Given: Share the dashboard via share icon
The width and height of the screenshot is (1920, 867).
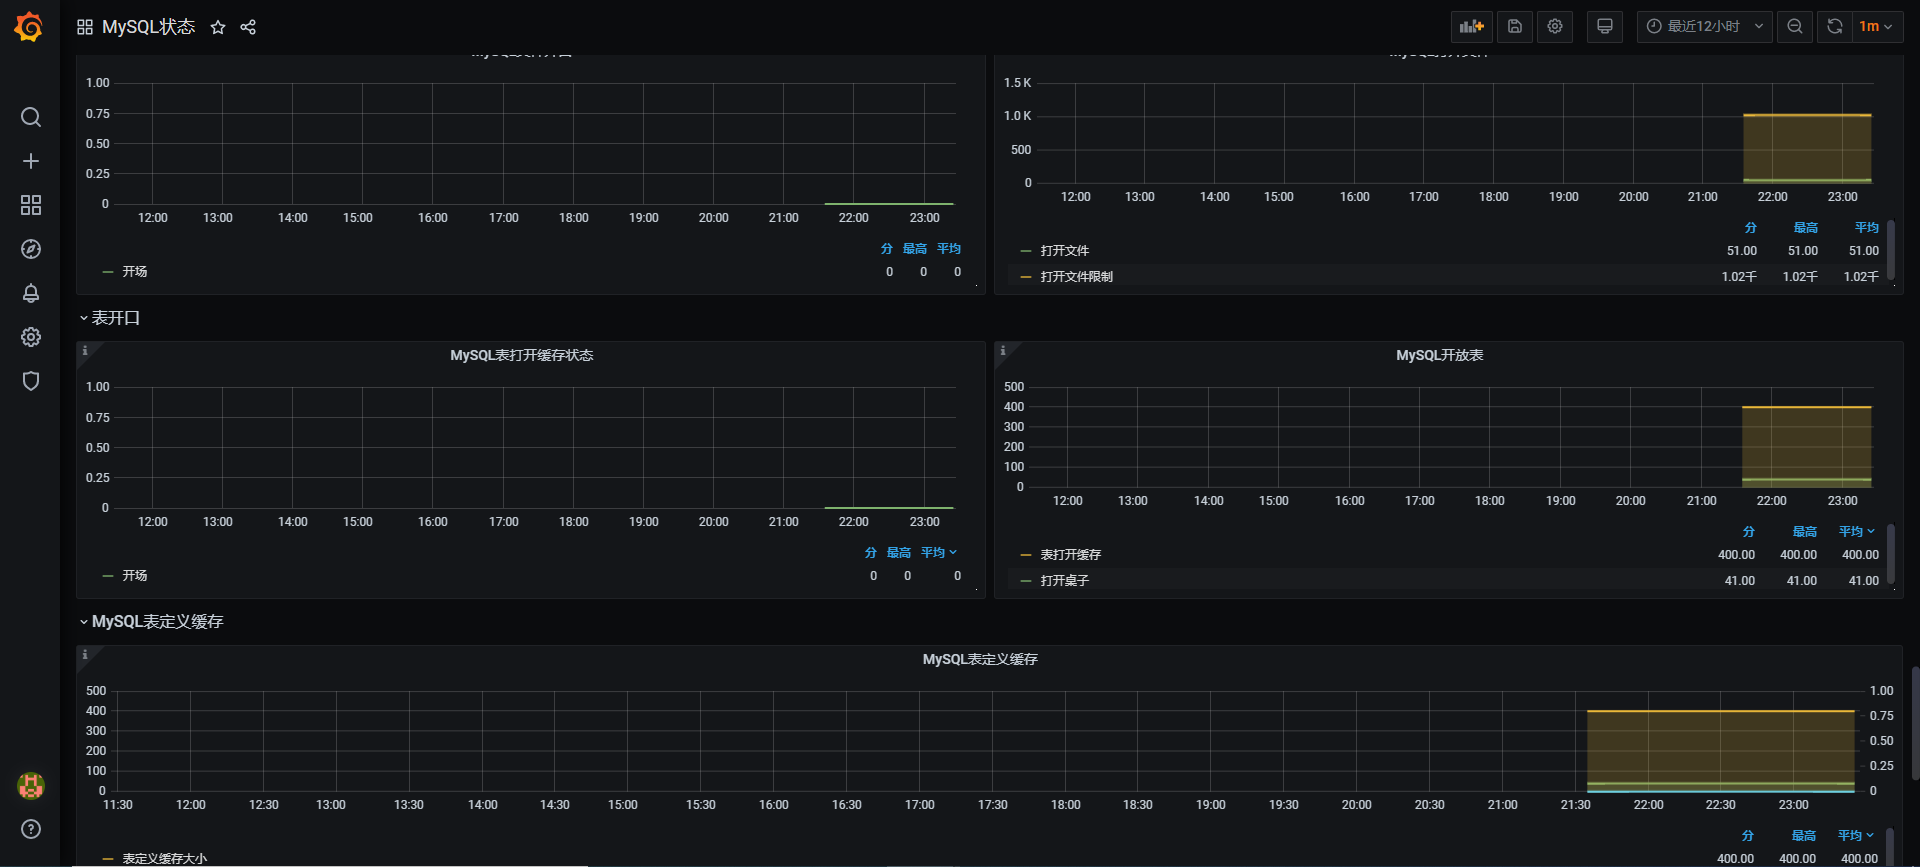Looking at the screenshot, I should (x=248, y=27).
